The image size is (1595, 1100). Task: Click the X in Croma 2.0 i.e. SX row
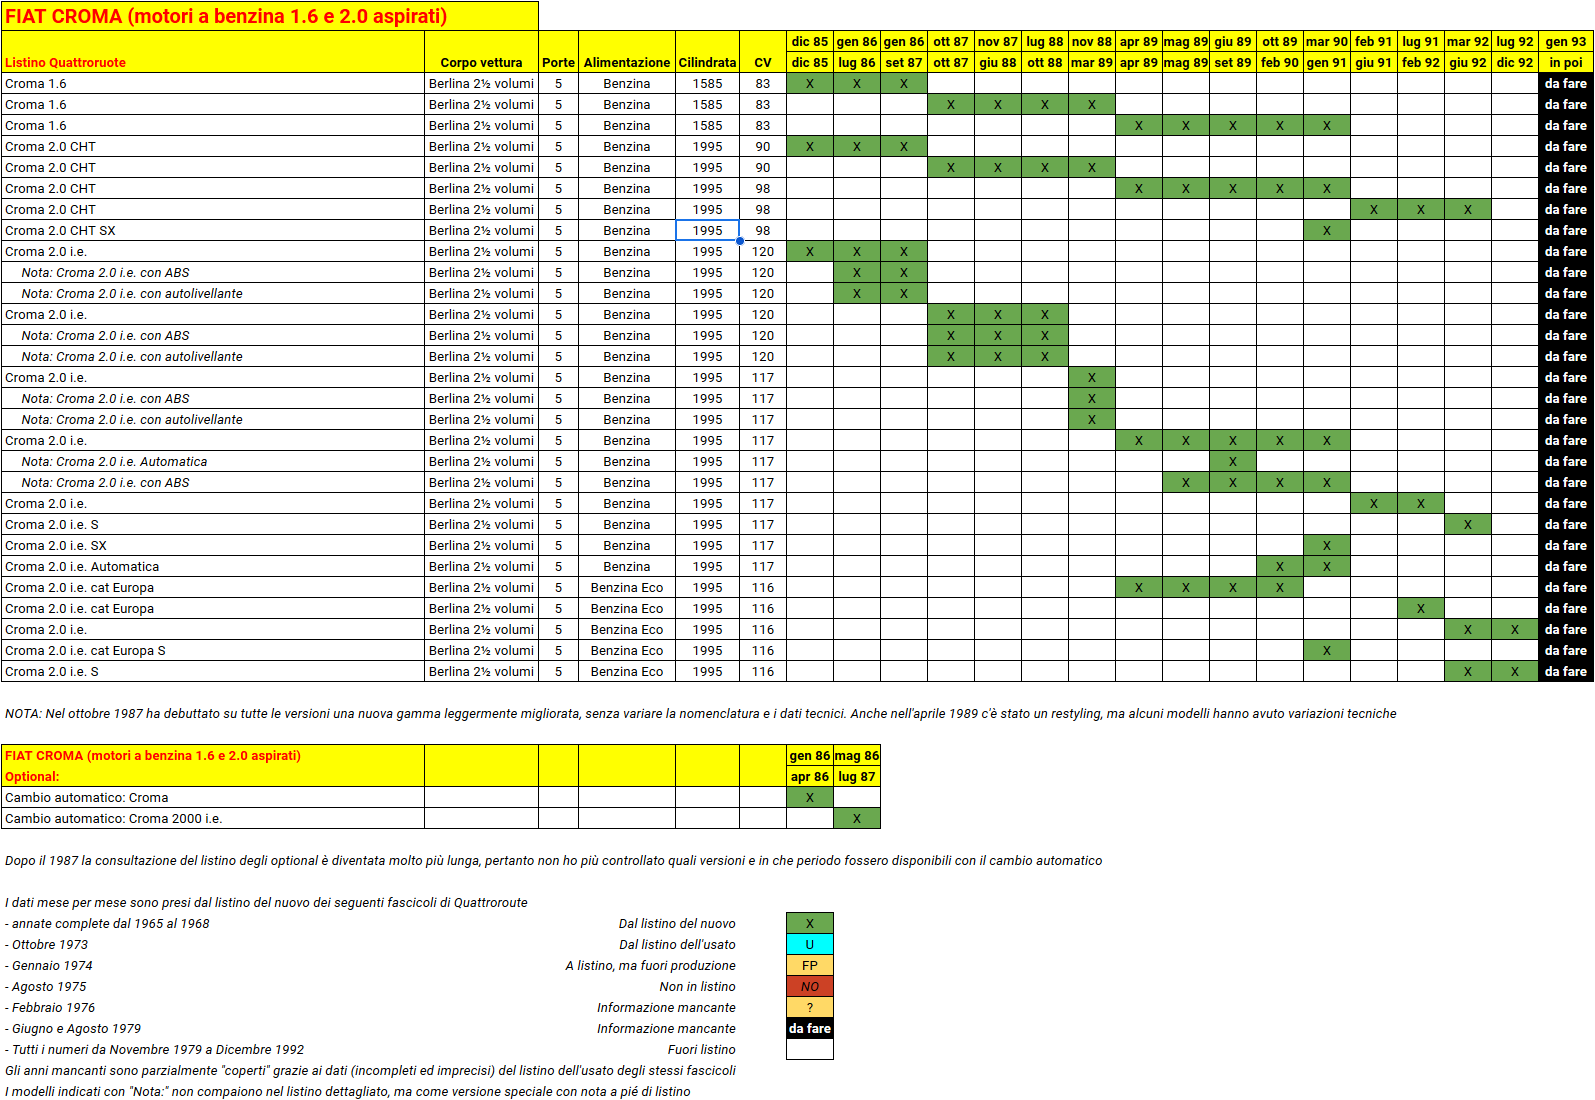pyautogui.click(x=1327, y=545)
